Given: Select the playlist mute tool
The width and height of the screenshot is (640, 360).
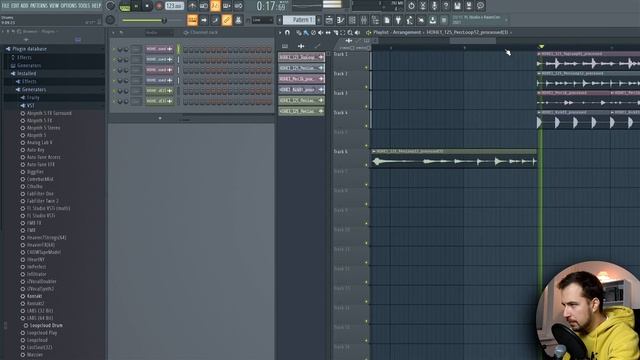Looking at the screenshot, I should (x=321, y=33).
